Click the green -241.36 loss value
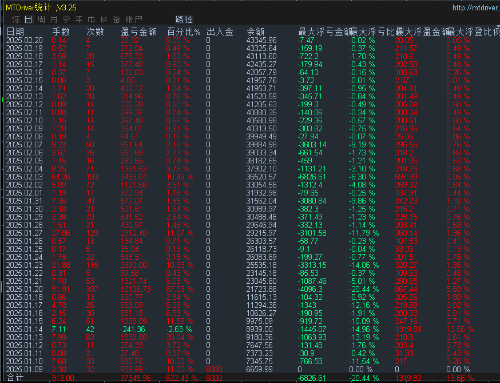This screenshot has height=383, width=500. pos(132,329)
